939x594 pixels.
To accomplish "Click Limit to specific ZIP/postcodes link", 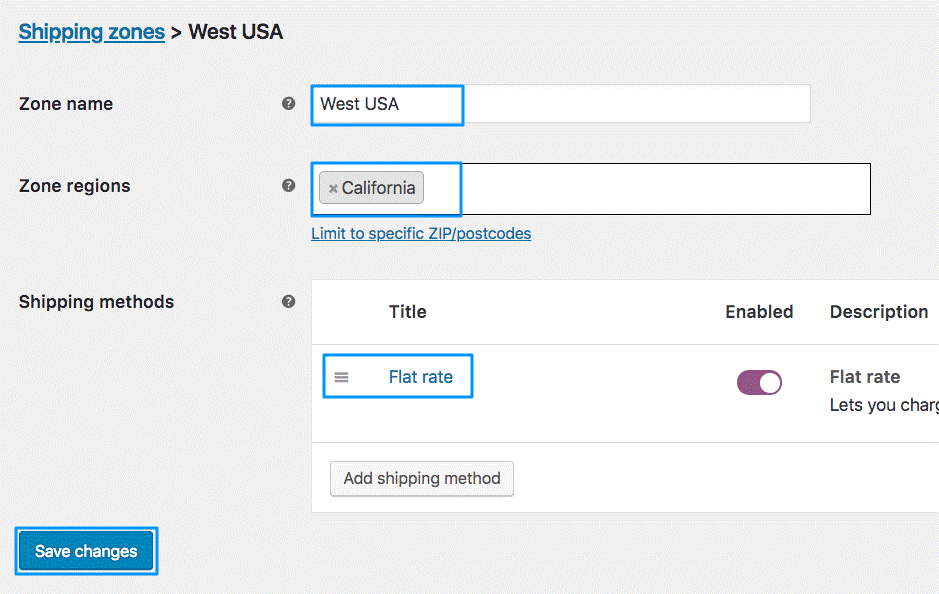I will pyautogui.click(x=421, y=233).
